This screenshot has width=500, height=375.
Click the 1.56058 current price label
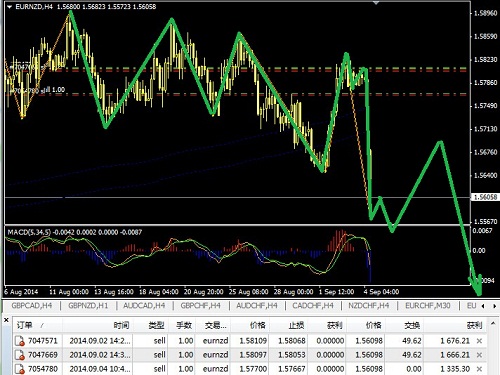coord(485,197)
